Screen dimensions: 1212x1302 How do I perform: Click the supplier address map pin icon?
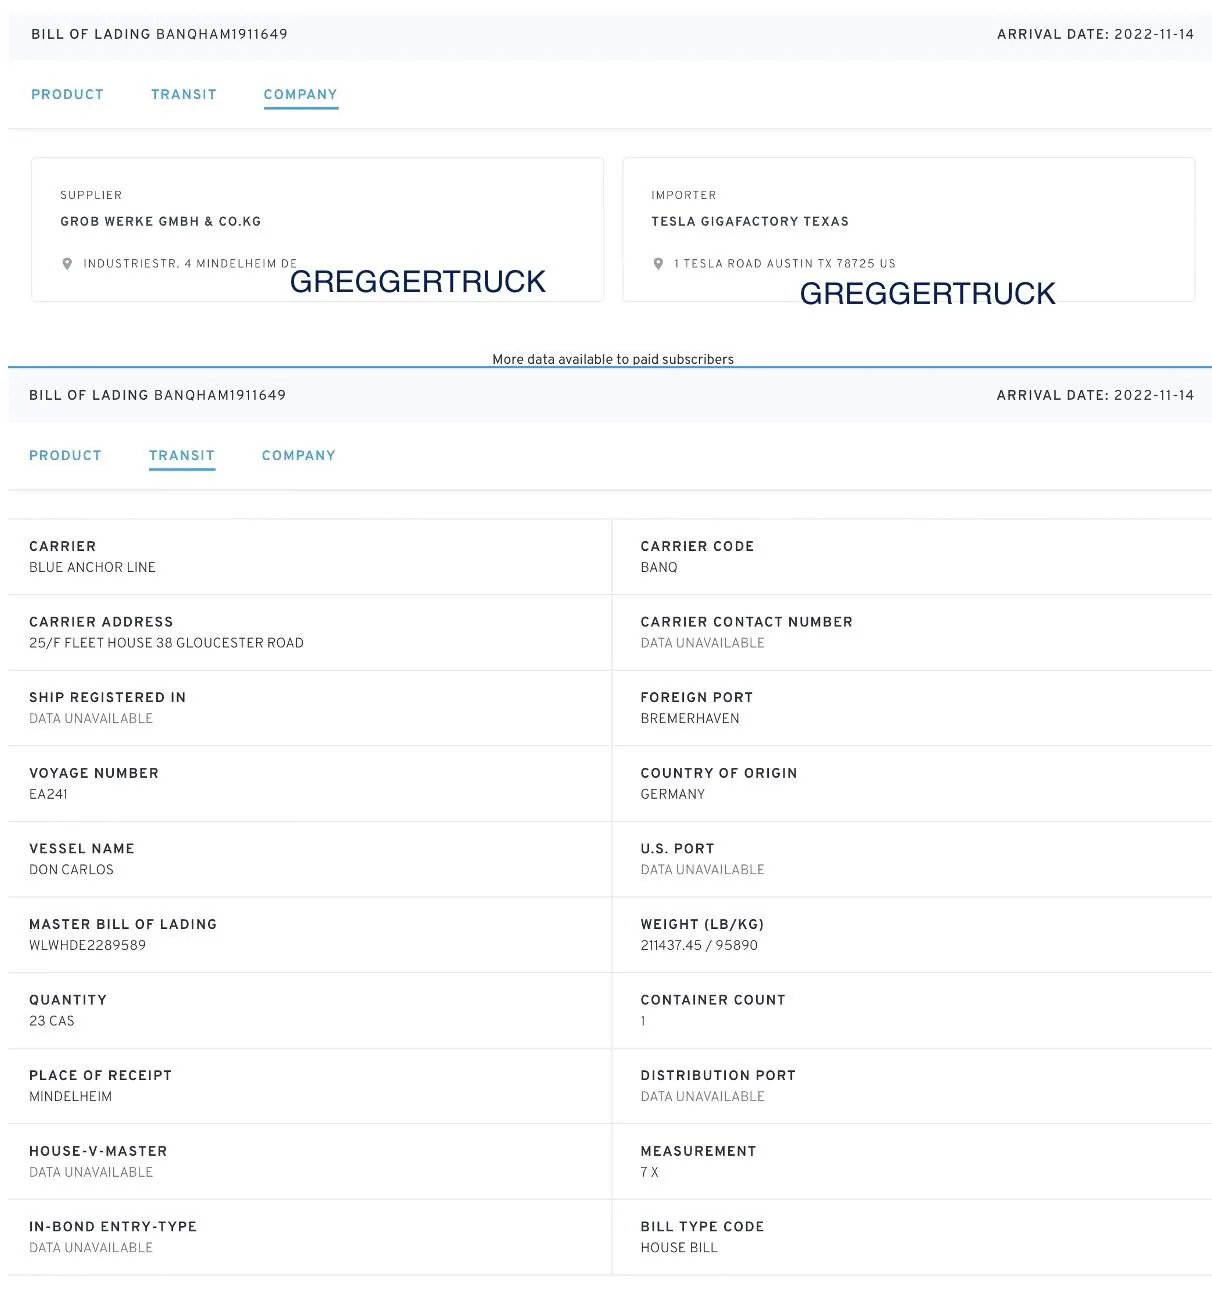coord(67,264)
